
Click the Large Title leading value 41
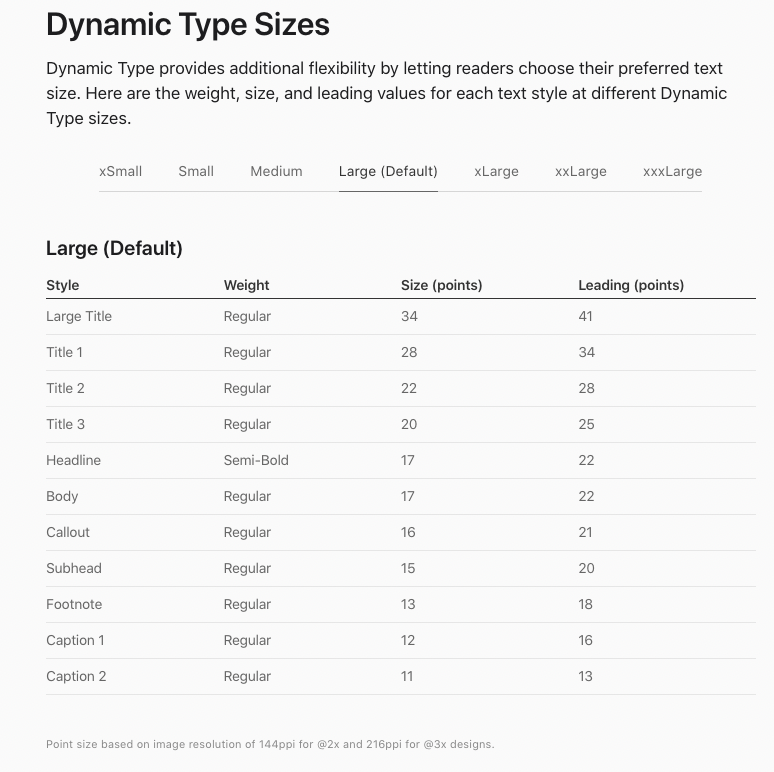click(585, 316)
